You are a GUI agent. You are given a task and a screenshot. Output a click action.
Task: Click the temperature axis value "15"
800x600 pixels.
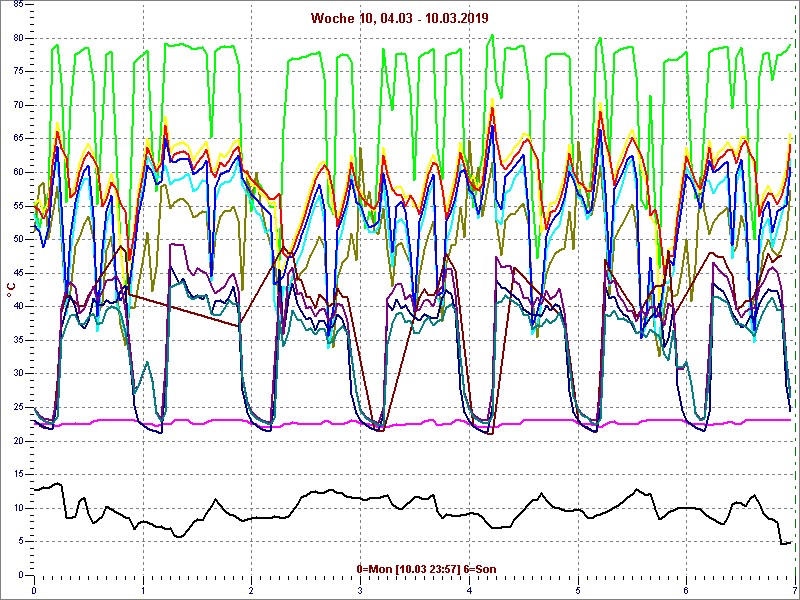[17, 474]
